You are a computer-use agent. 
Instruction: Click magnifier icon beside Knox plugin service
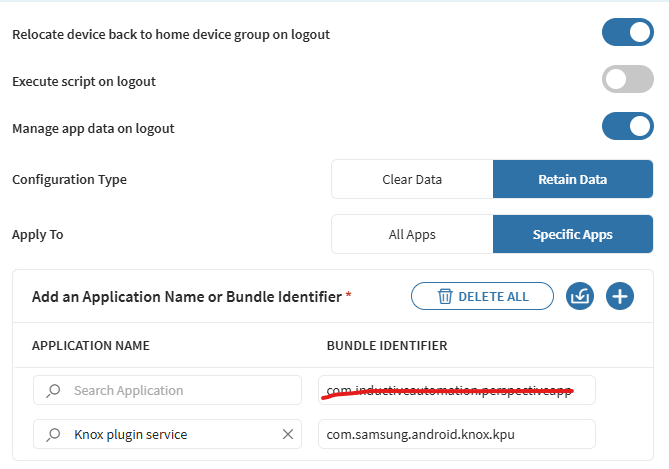(x=54, y=434)
